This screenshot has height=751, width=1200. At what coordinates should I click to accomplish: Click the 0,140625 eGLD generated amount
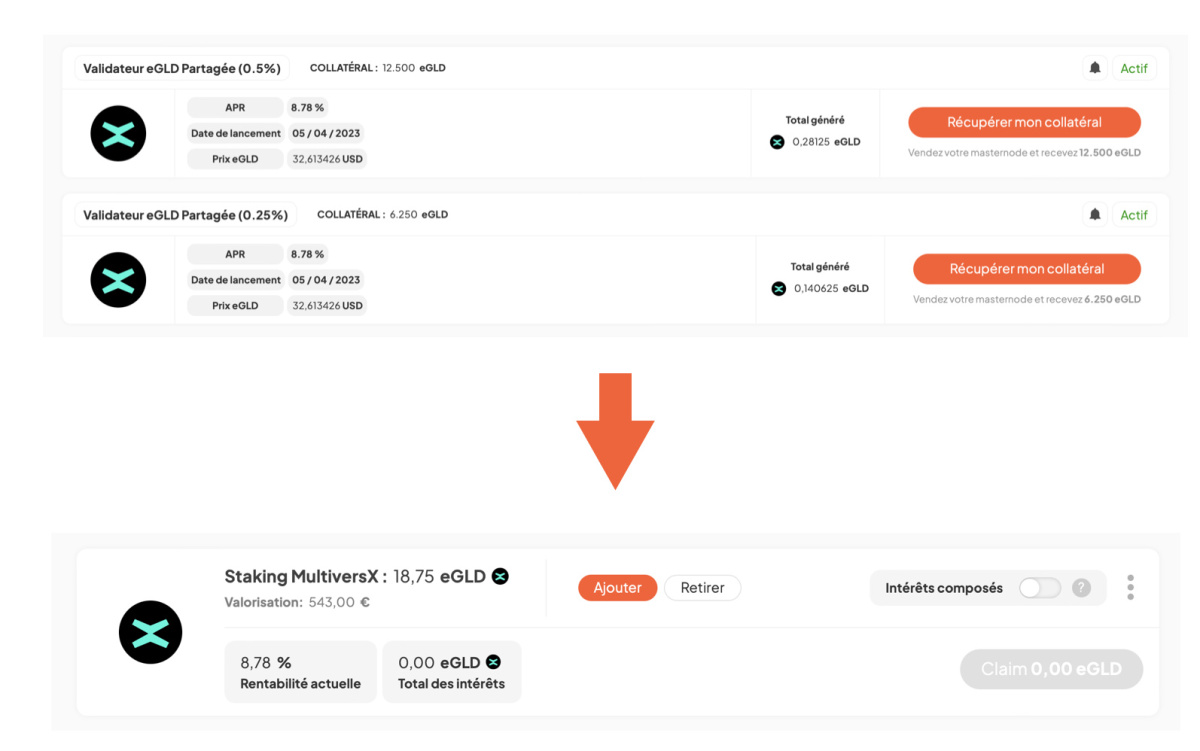831,288
